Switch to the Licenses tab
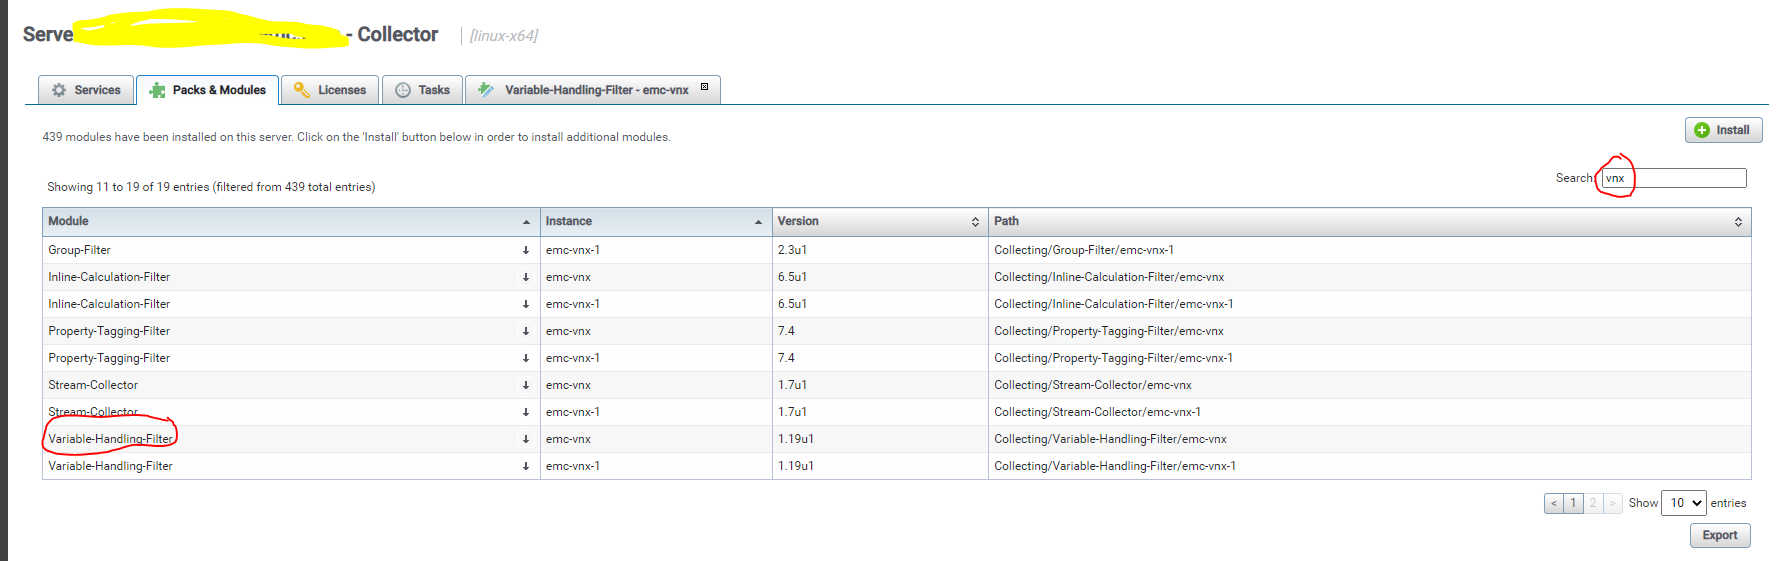 (330, 90)
